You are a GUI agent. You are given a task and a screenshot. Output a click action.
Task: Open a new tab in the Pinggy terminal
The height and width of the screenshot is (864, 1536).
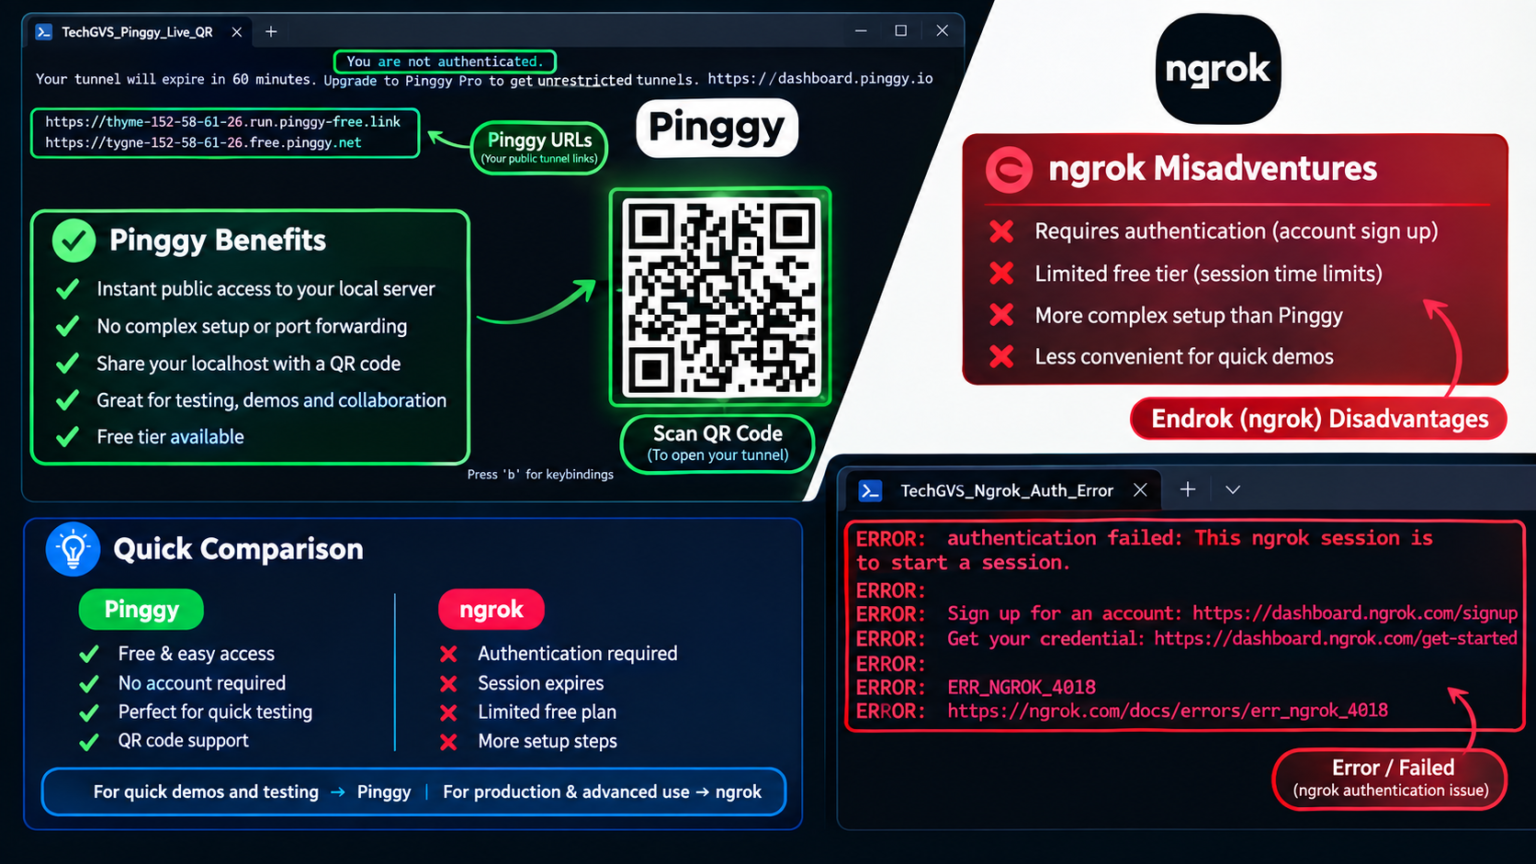[271, 32]
